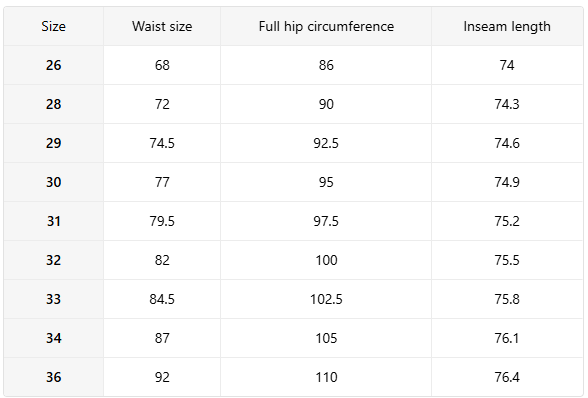This screenshot has width=588, height=398.
Task: Click waist value 74.5 cell
Action: 162,143
